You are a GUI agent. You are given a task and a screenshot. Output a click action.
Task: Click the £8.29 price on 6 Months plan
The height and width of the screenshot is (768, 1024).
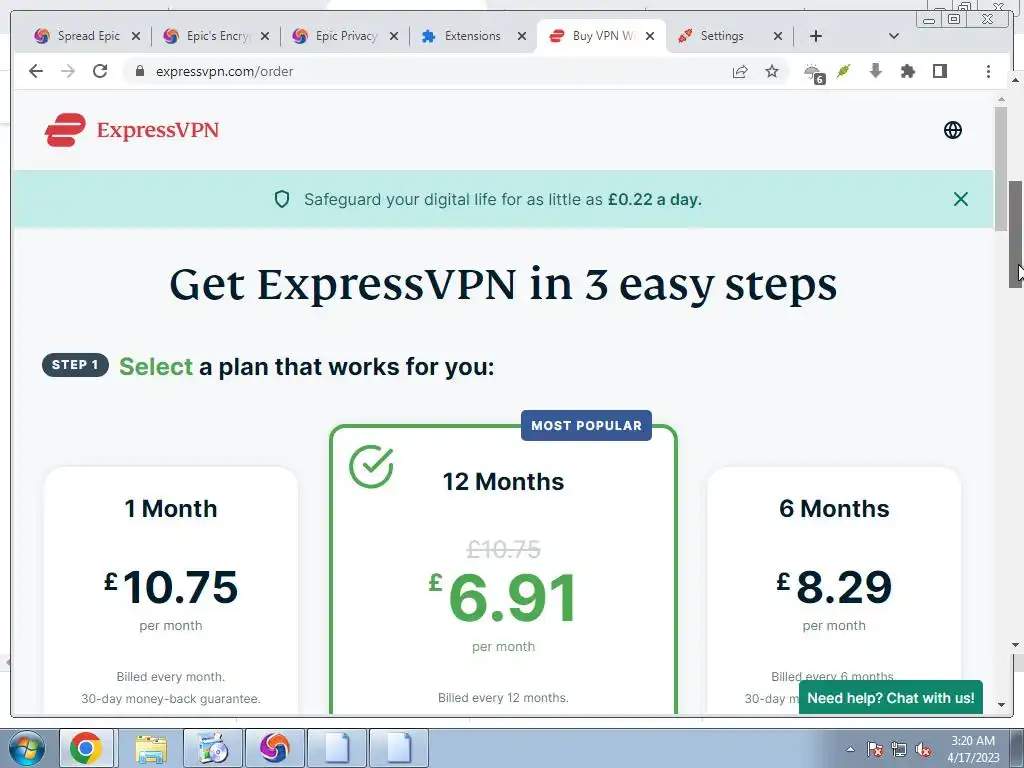(834, 586)
